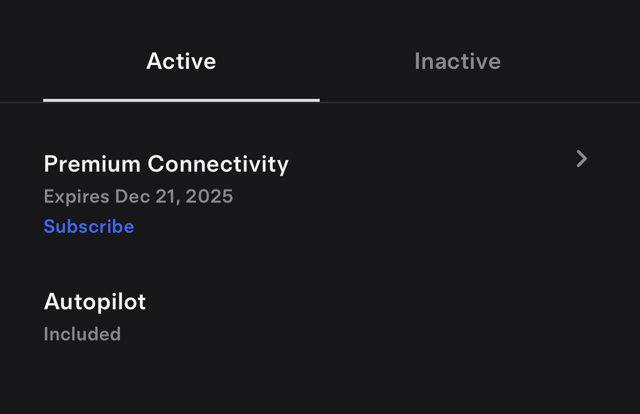Select the Included label under Autopilot
This screenshot has height=414, width=640.
(82, 334)
